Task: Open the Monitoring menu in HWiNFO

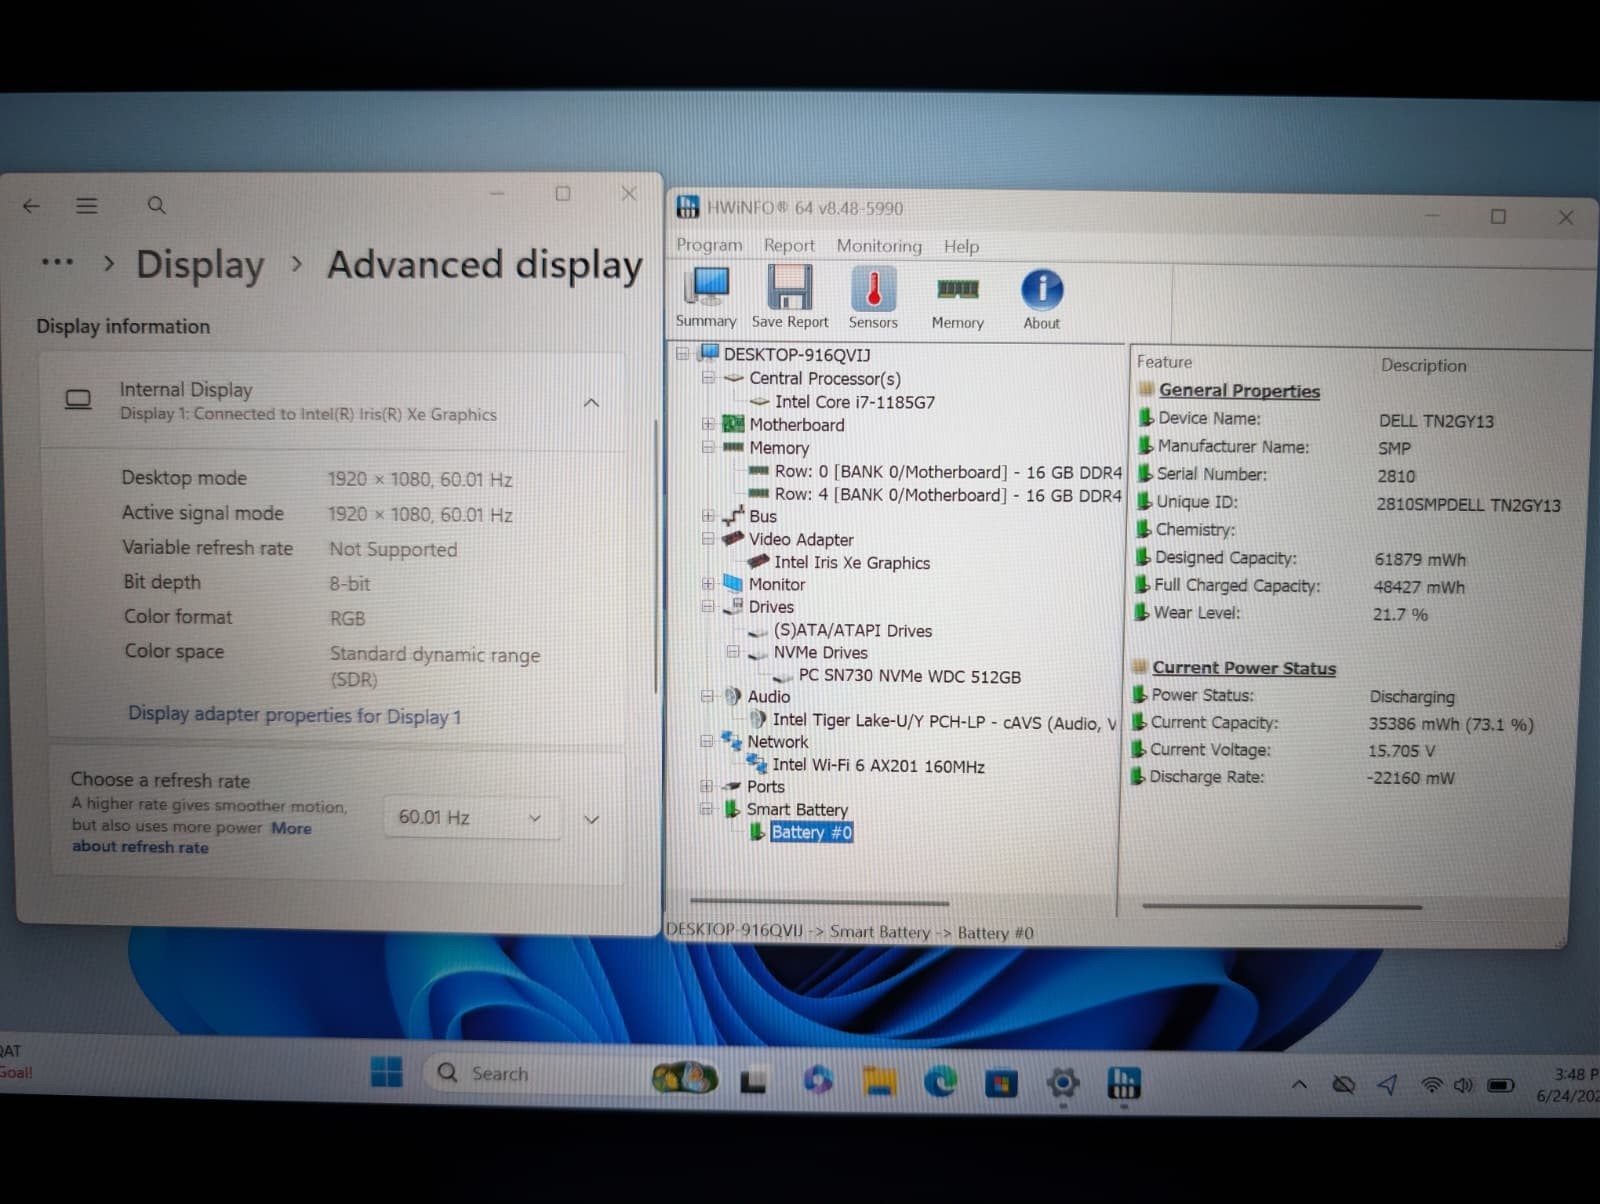Action: tap(879, 246)
